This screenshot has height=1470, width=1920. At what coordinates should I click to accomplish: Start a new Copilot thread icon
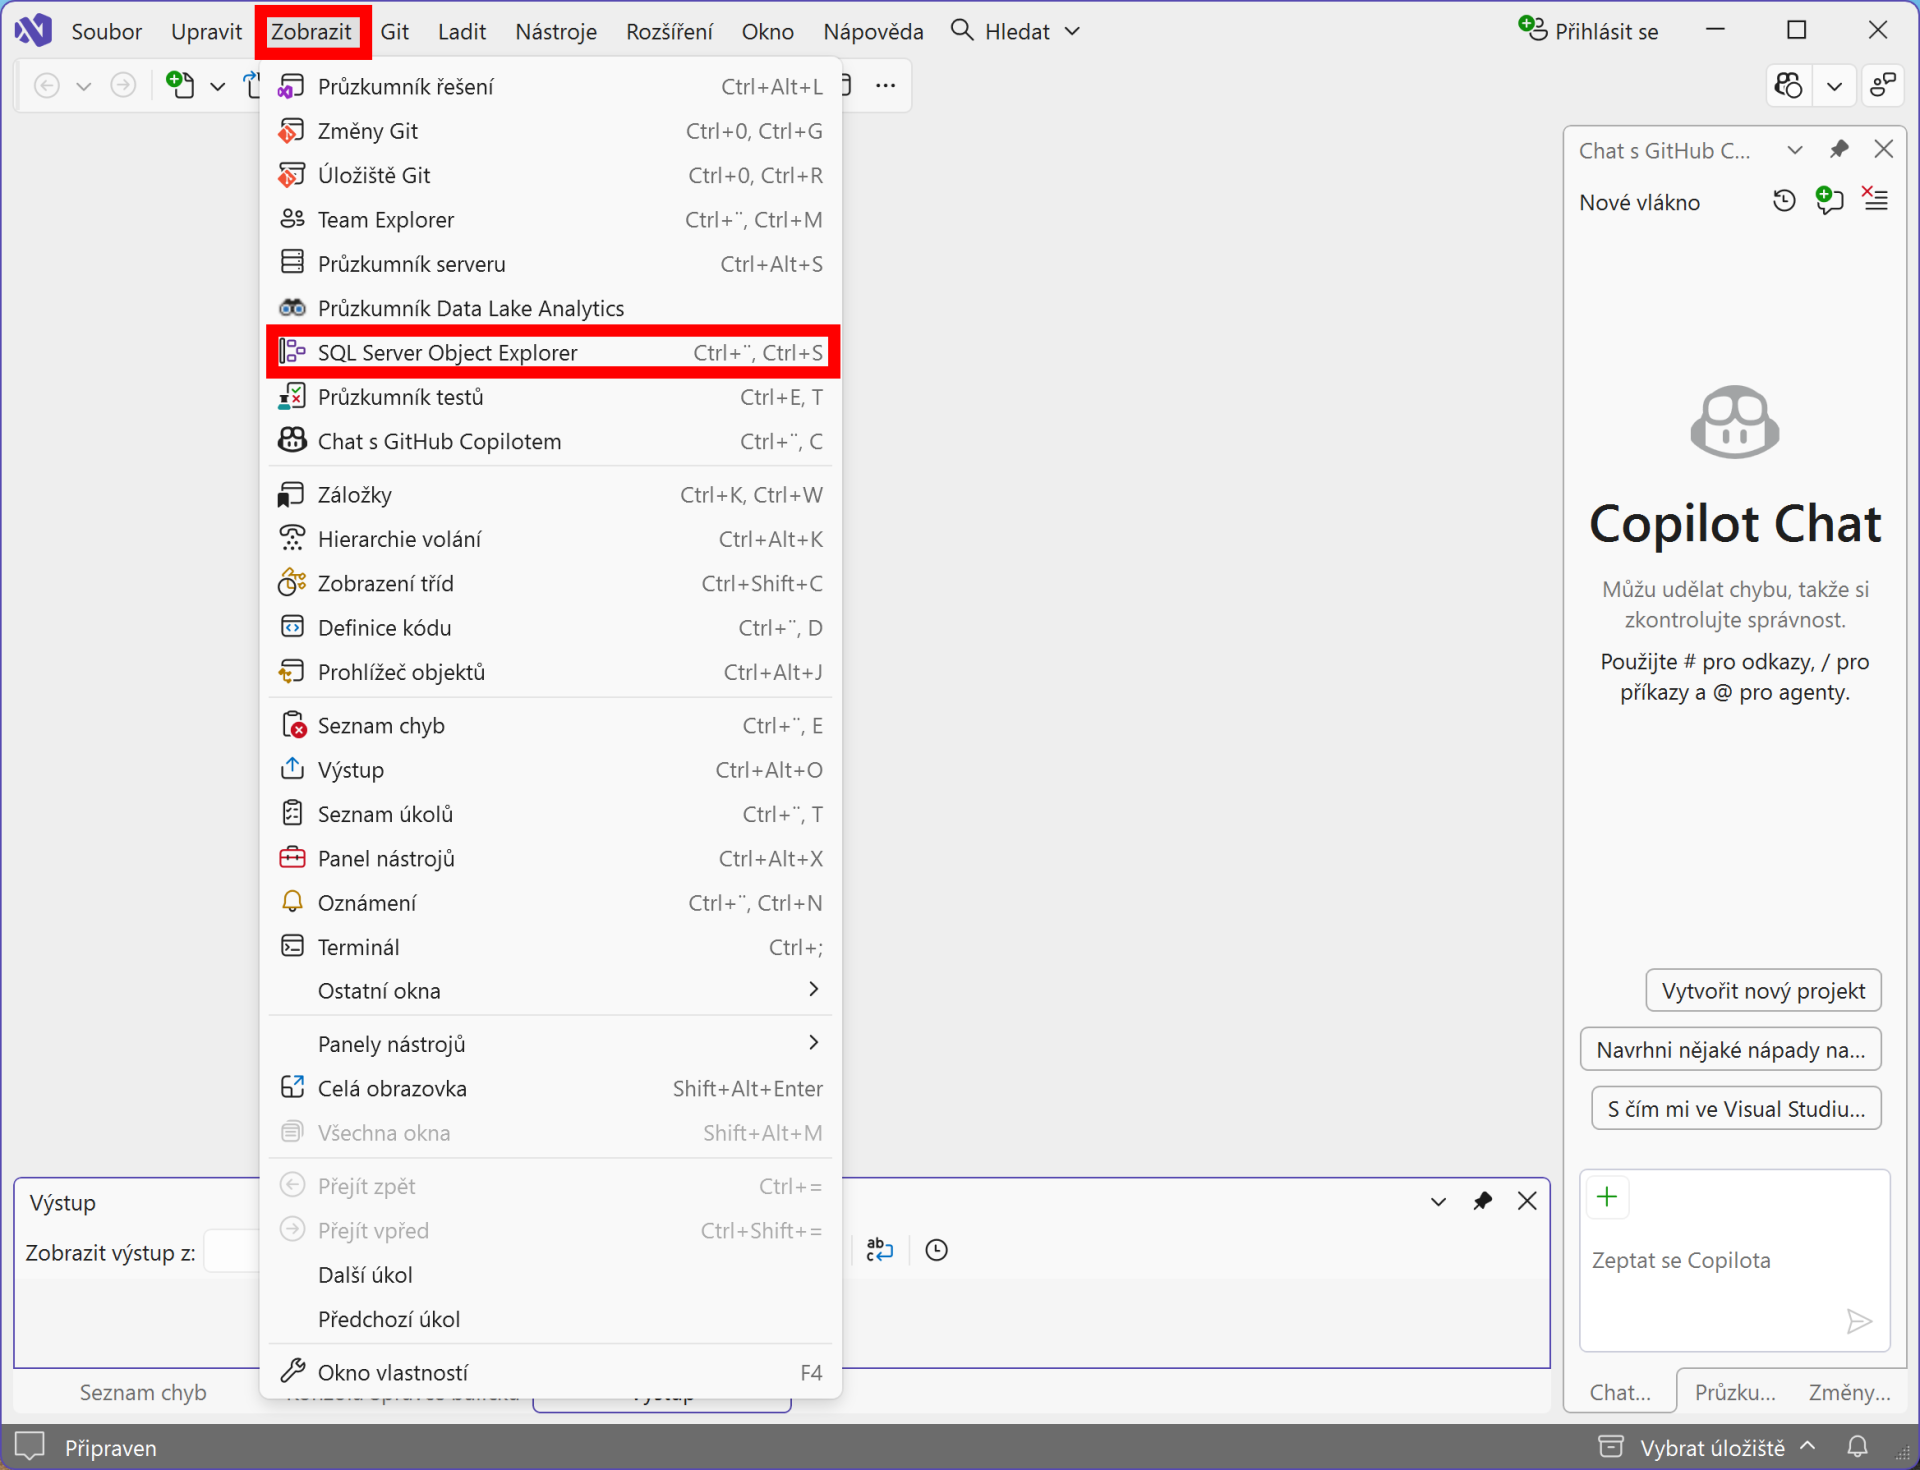tap(1829, 200)
